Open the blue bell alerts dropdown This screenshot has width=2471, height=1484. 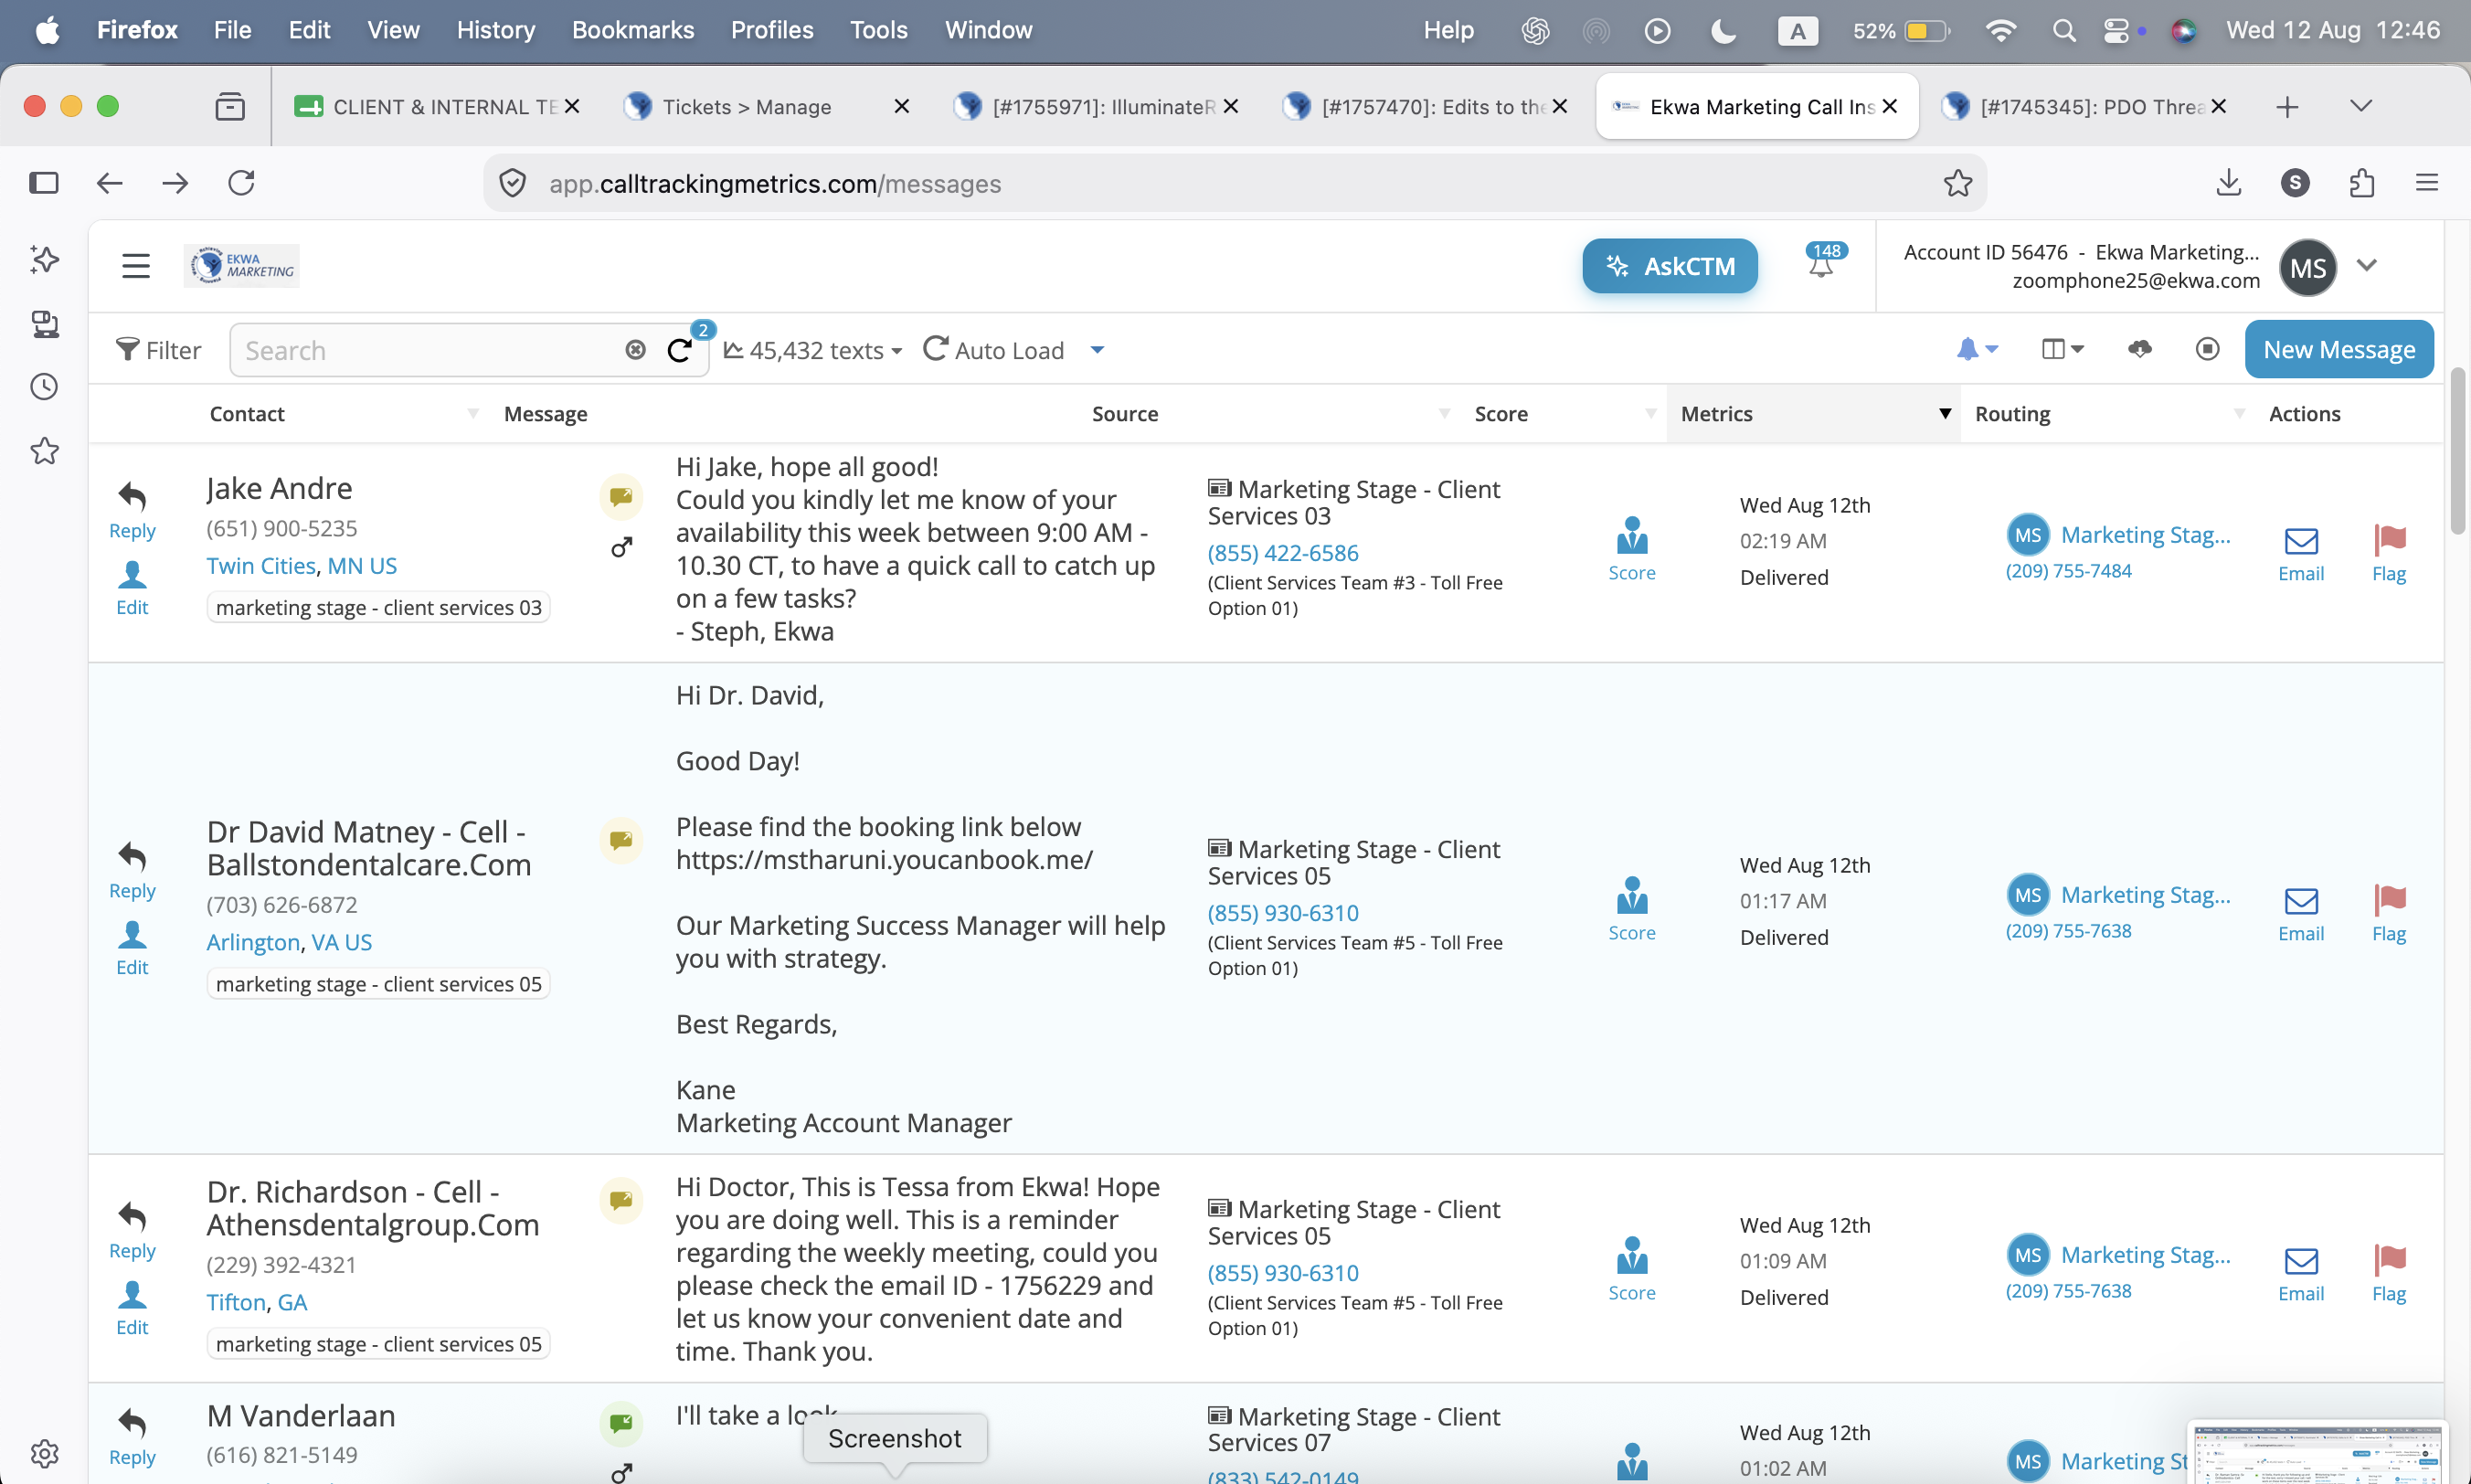click(x=1977, y=349)
